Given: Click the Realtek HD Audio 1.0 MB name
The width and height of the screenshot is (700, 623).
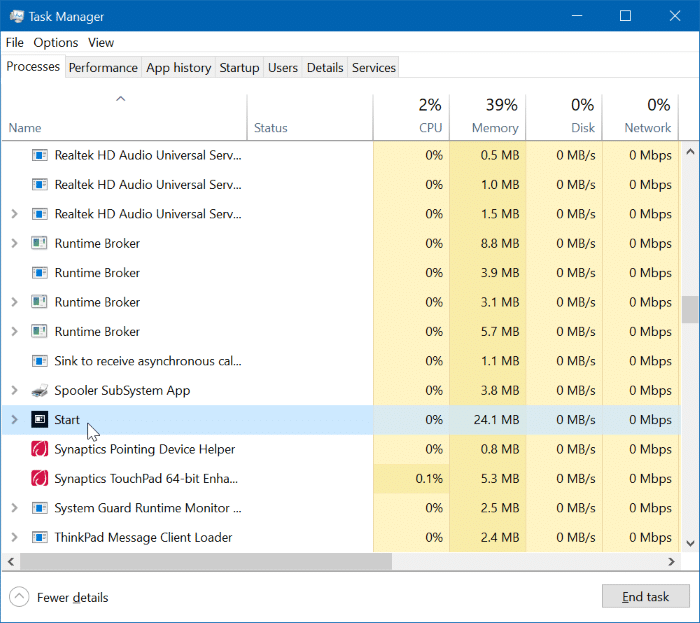Looking at the screenshot, I should coord(148,185).
